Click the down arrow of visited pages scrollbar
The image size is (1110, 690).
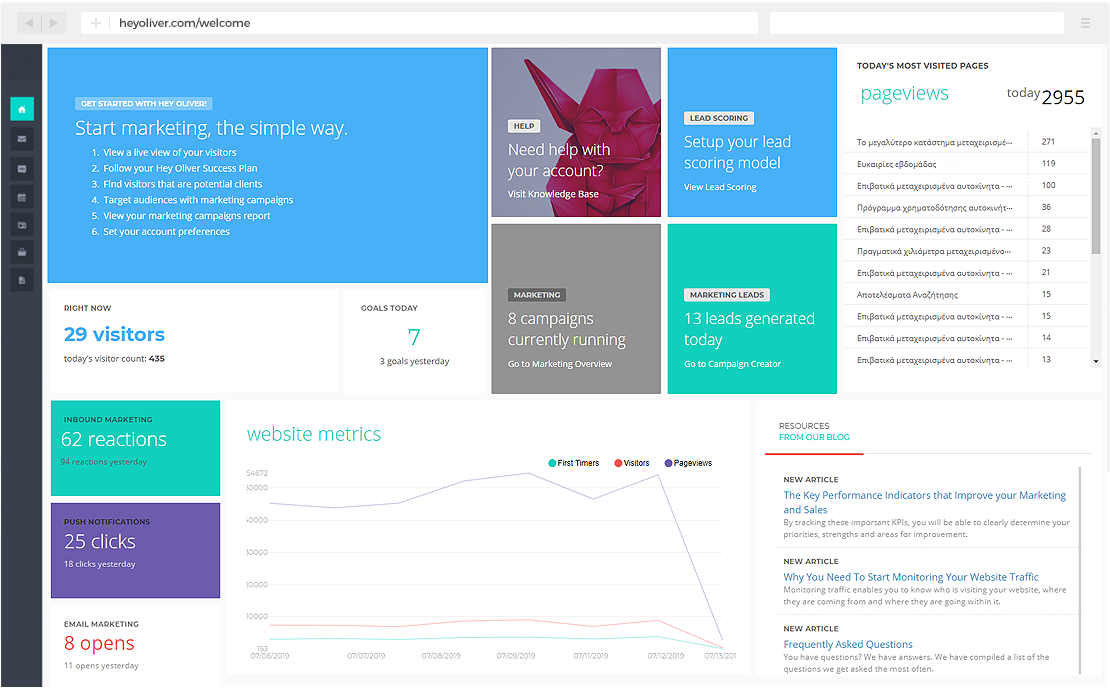coord(1096,362)
